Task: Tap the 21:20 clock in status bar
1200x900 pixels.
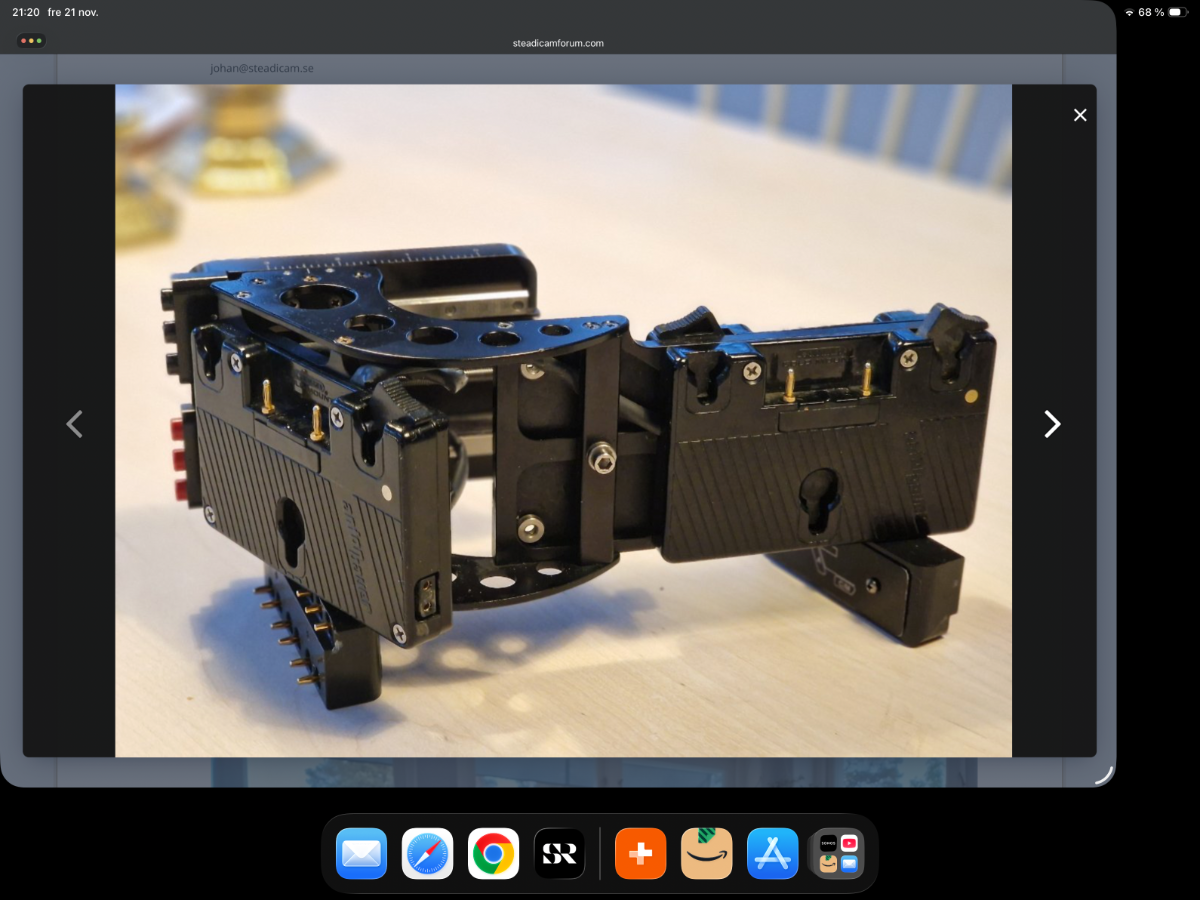Action: [25, 12]
